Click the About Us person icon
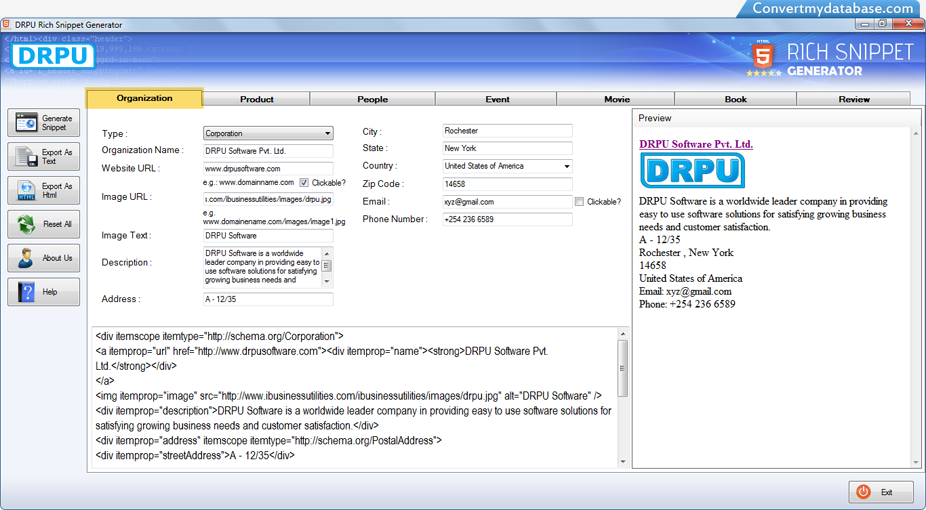The image size is (926, 510). [26, 258]
